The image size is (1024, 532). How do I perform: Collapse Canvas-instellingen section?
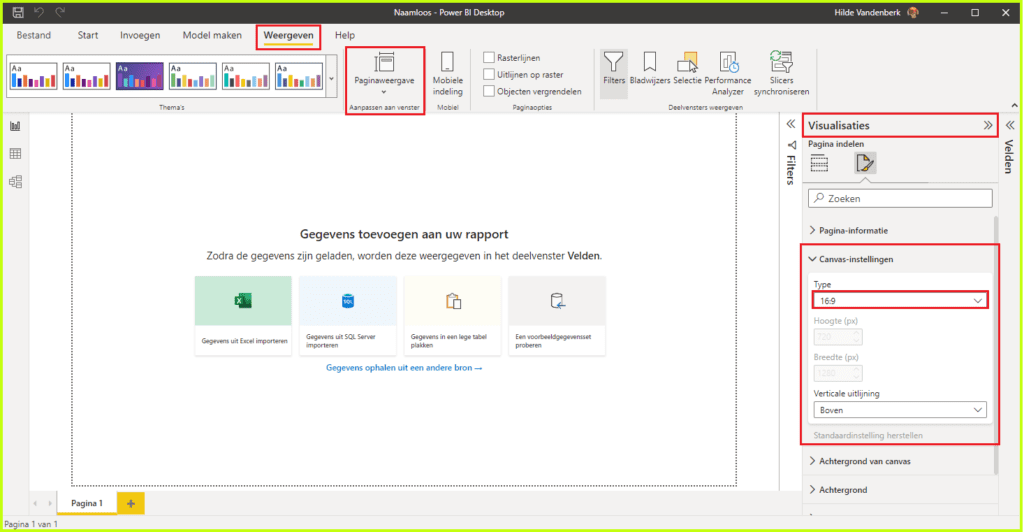[852, 259]
